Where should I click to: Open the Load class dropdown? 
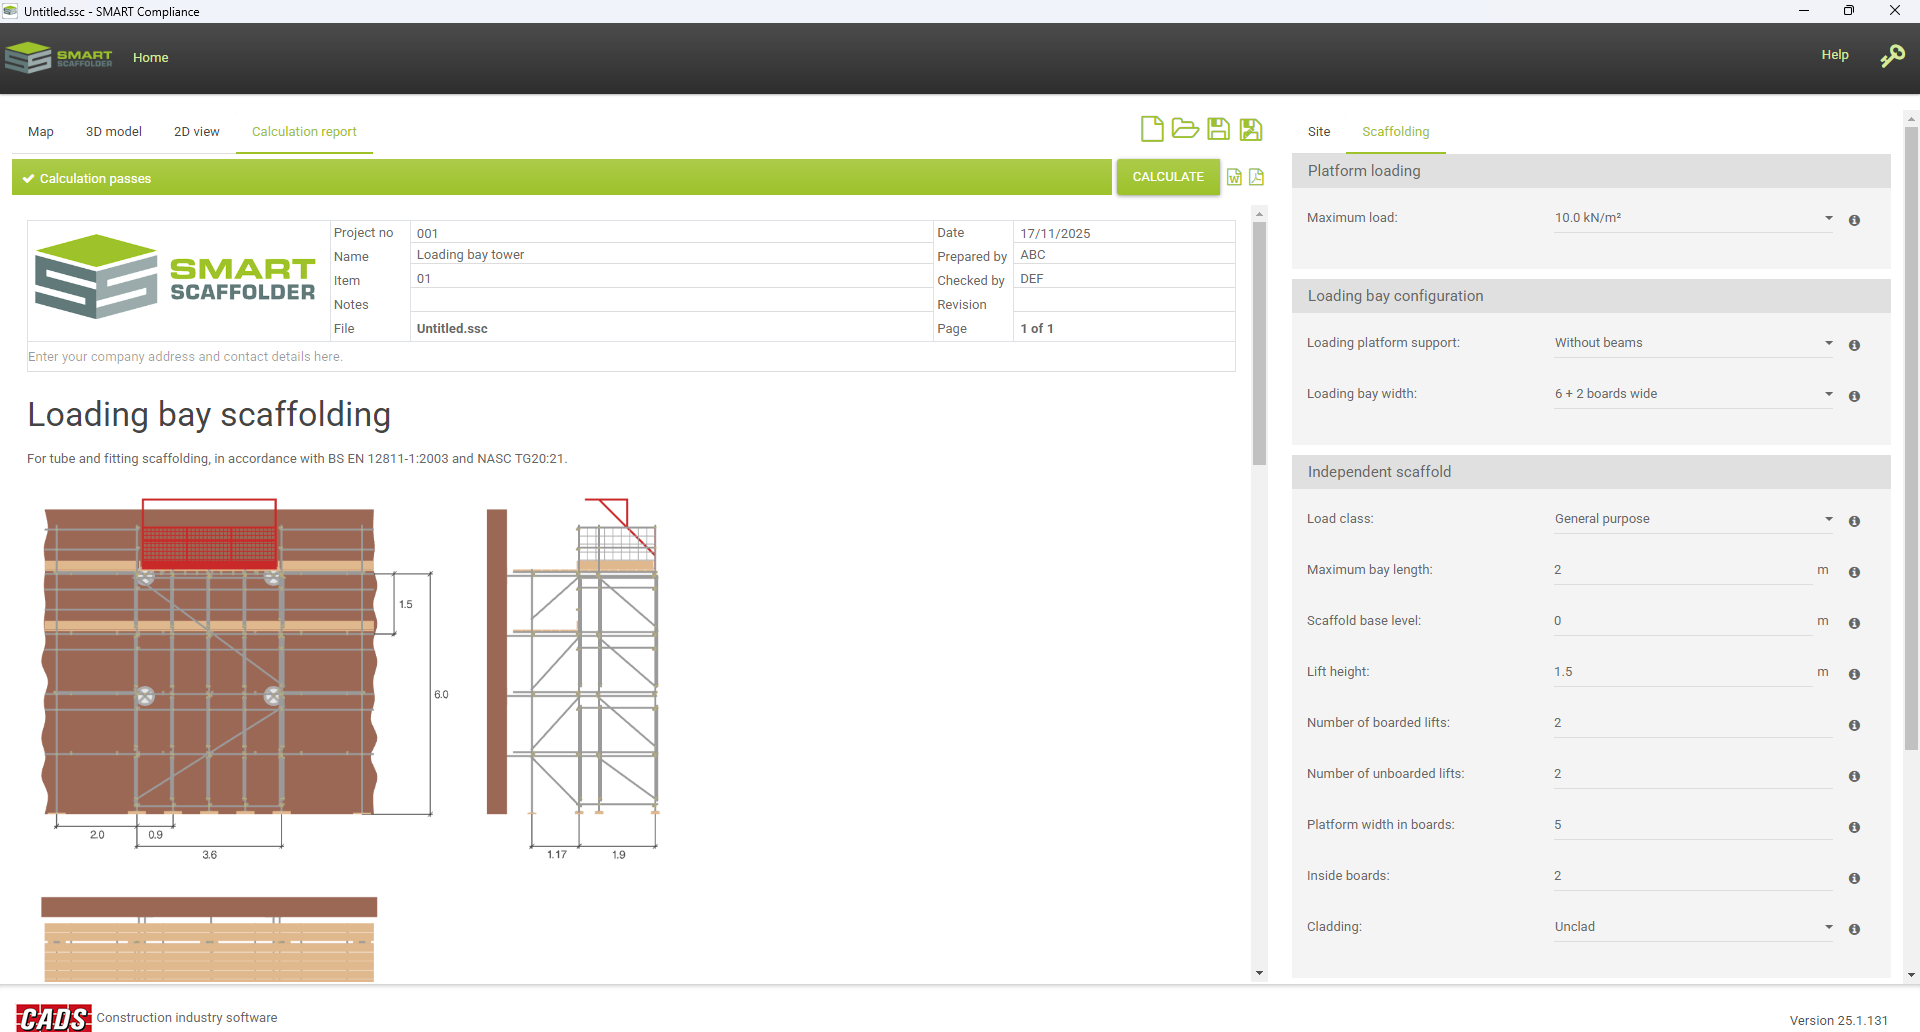[1692, 519]
